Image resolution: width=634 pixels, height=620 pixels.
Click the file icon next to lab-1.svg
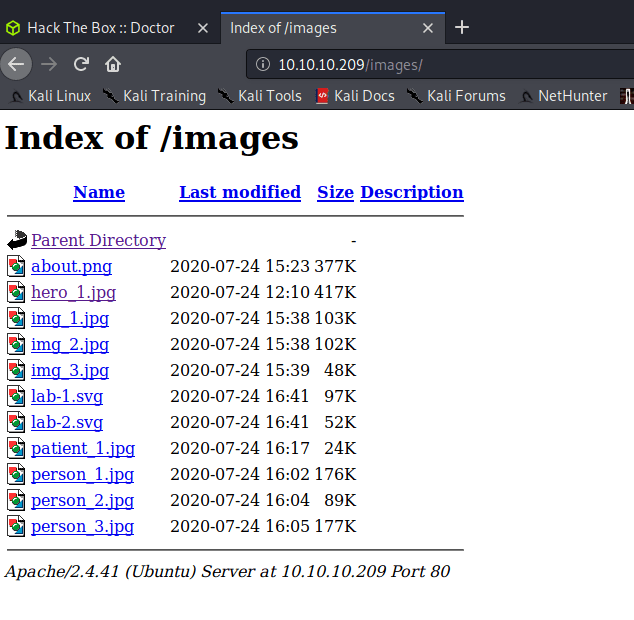17,396
